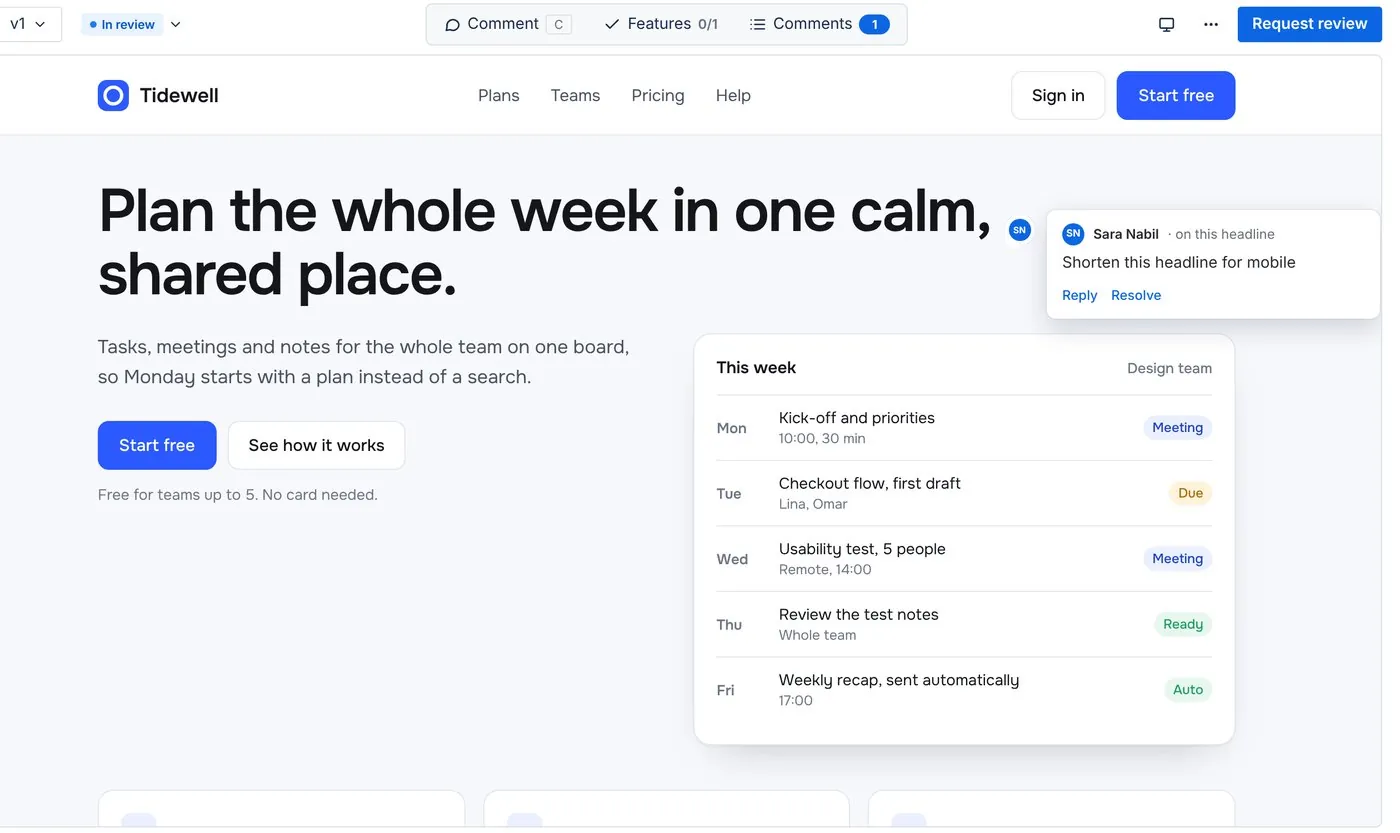Viewport: 1400px width, 833px height.
Task: Open the Teams nav link
Action: pos(575,95)
